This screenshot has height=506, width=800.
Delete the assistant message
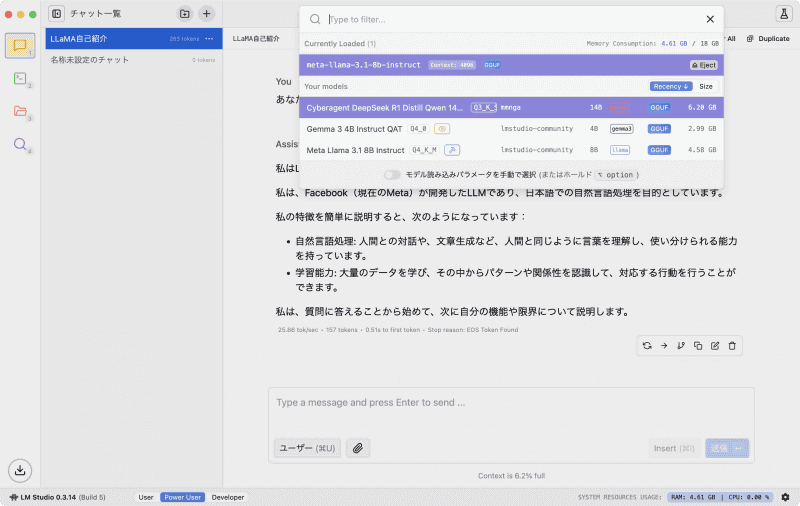pyautogui.click(x=732, y=346)
